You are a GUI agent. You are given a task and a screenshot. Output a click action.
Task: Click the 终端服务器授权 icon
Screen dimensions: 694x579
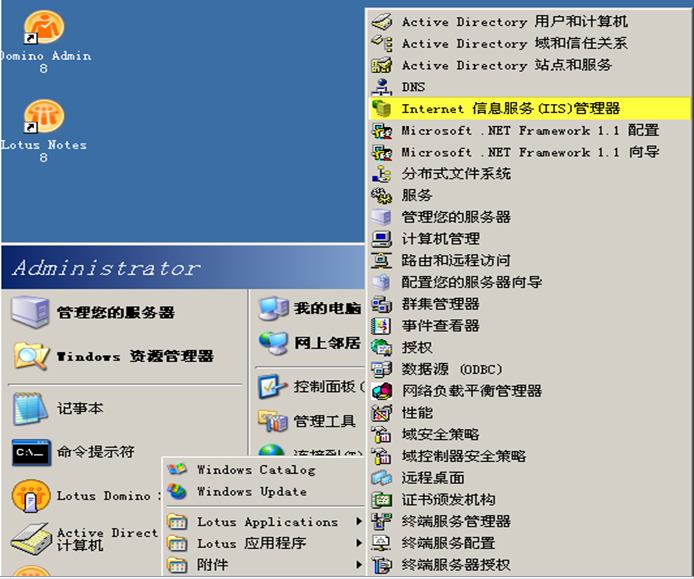pyautogui.click(x=382, y=565)
